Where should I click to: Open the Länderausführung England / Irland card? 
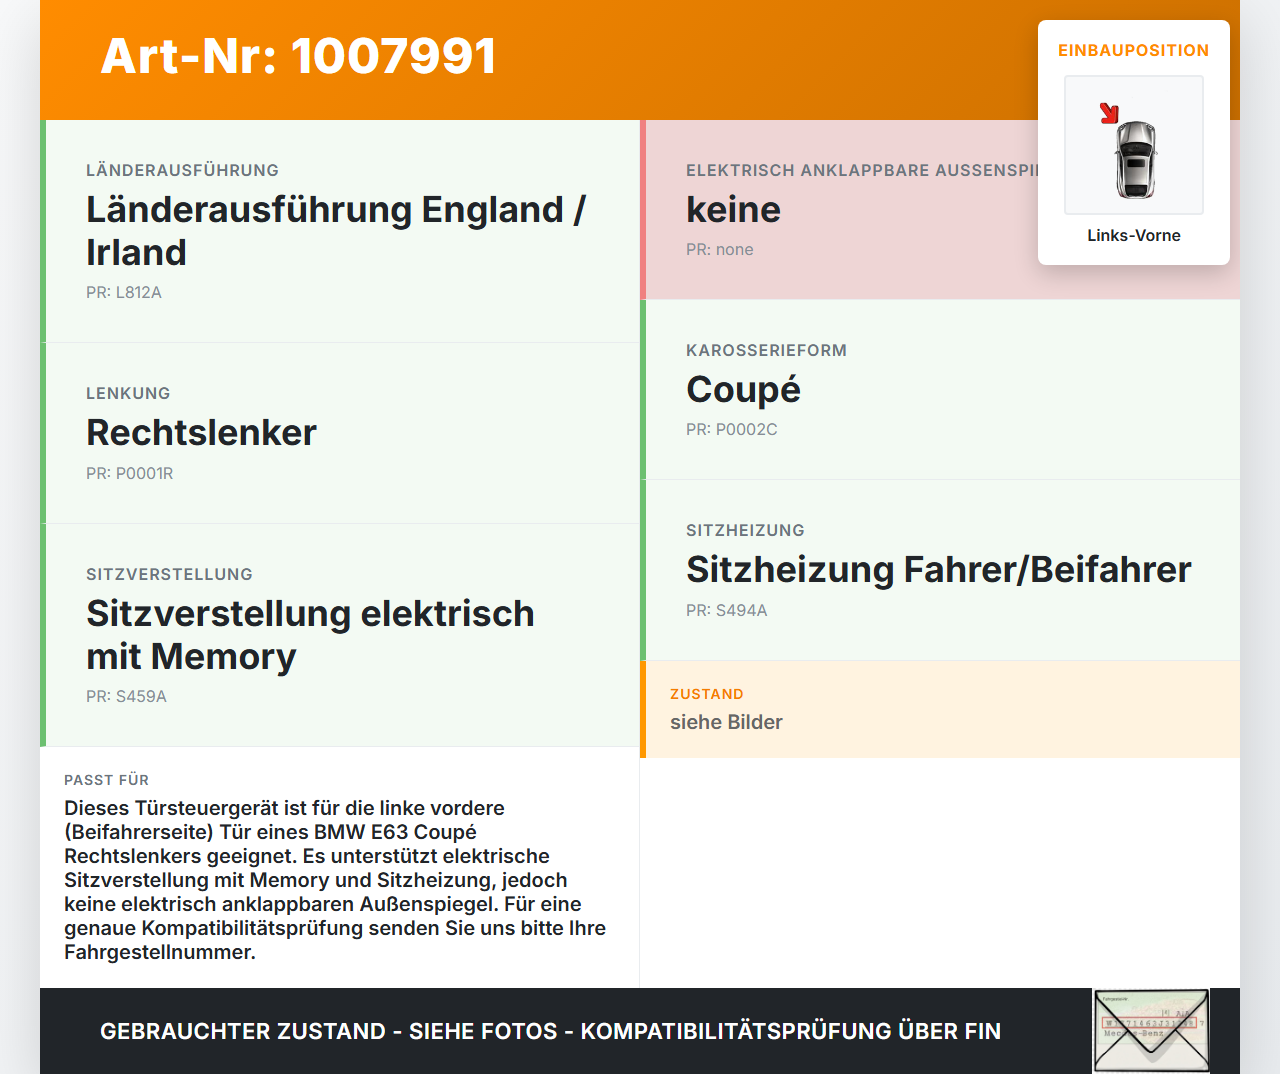(x=340, y=230)
